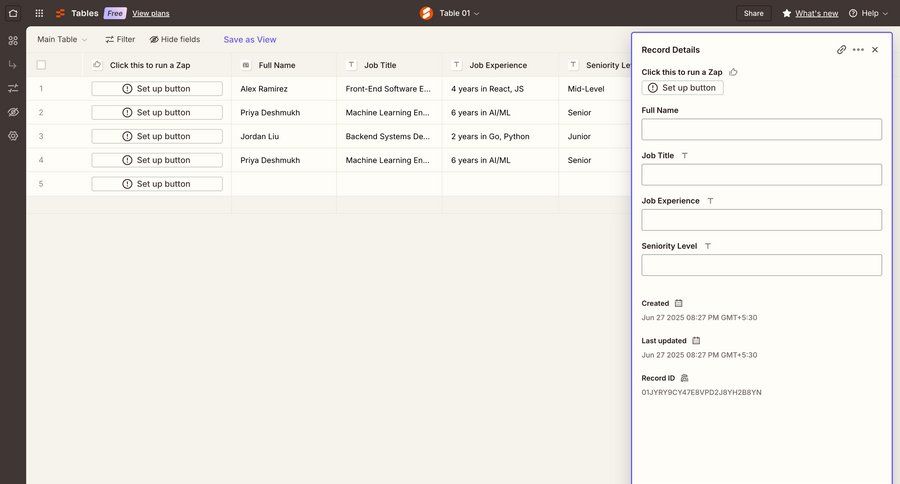The width and height of the screenshot is (900, 484).
Task: Select empty Full Name cell in row 5
Action: (284, 184)
